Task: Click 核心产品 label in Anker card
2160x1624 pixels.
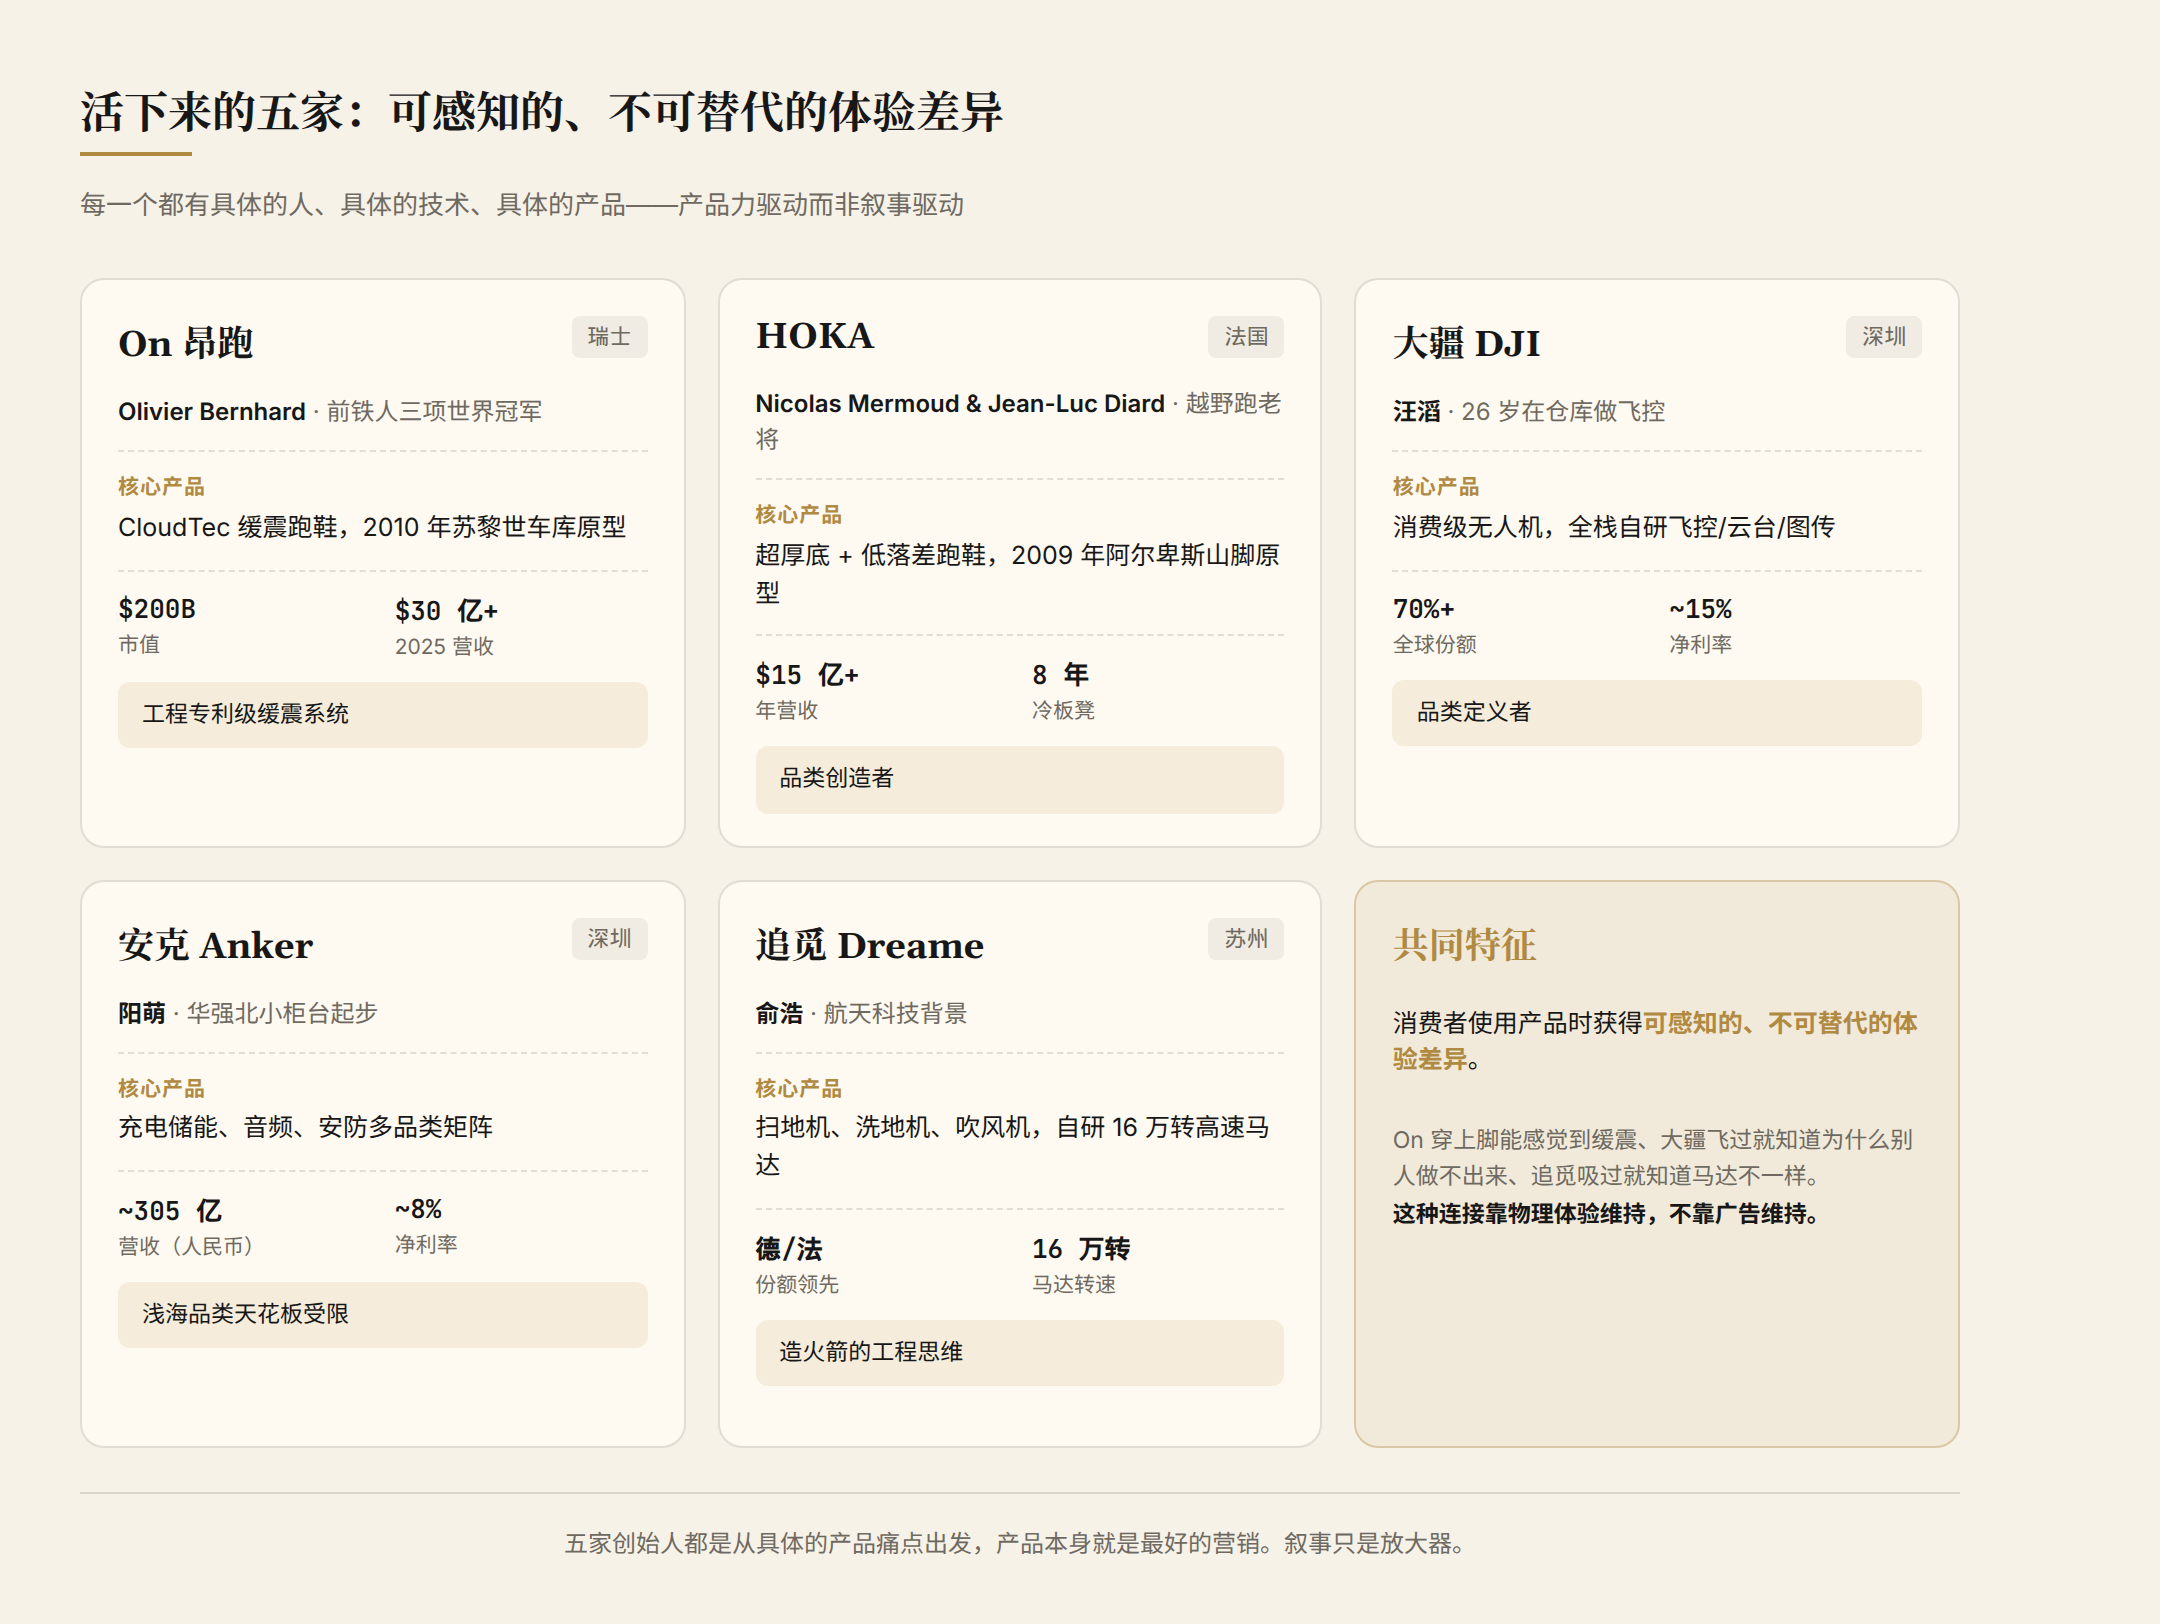Action: [161, 1089]
